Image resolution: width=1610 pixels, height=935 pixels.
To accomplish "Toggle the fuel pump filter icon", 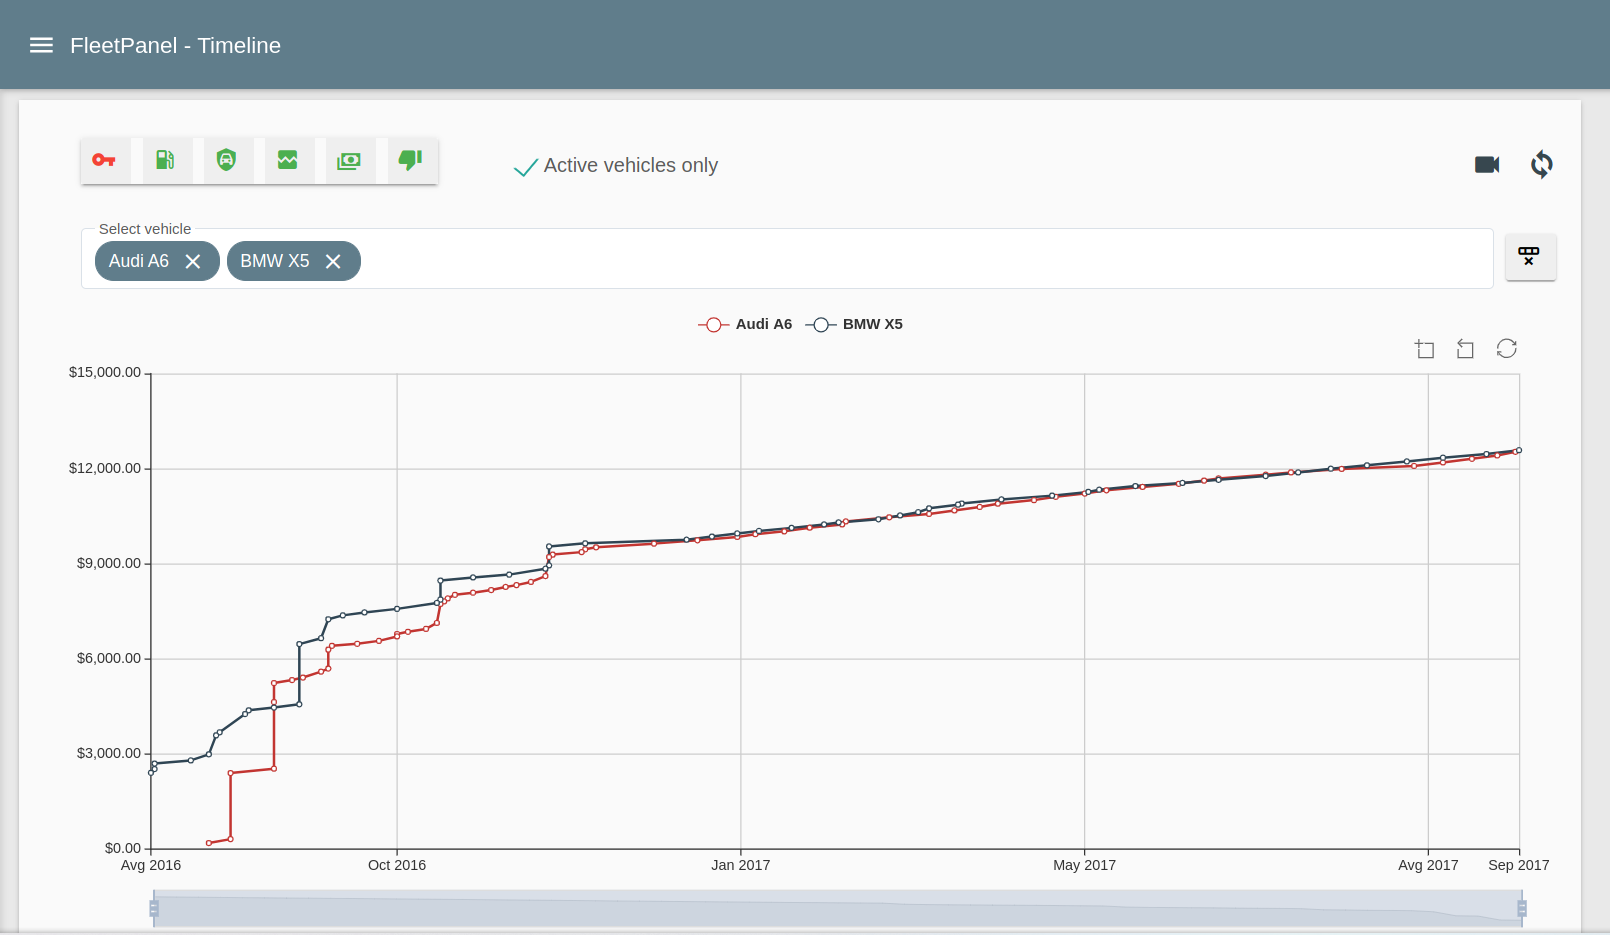I will [166, 160].
